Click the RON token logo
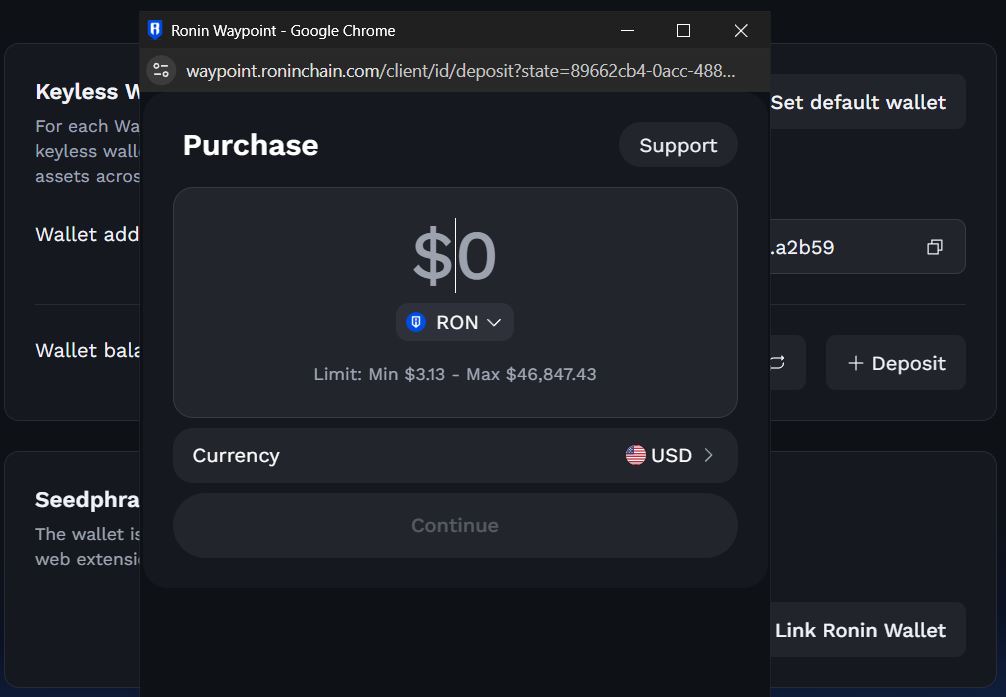Image resolution: width=1006 pixels, height=697 pixels. point(416,322)
